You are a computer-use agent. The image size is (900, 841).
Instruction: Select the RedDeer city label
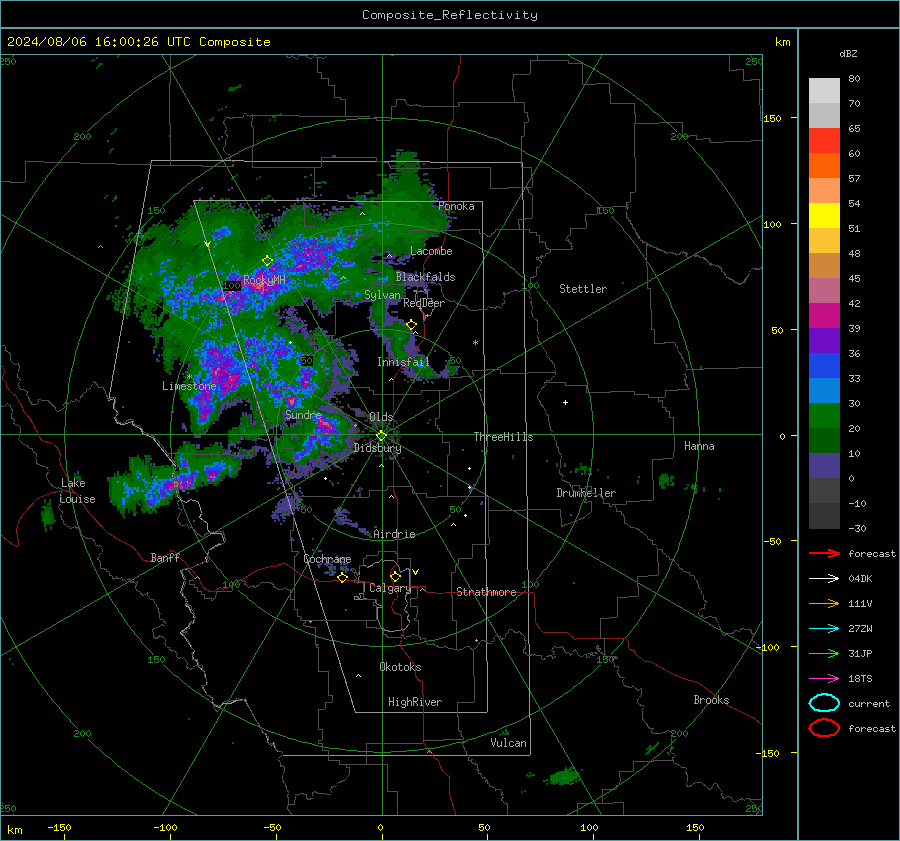[x=424, y=303]
